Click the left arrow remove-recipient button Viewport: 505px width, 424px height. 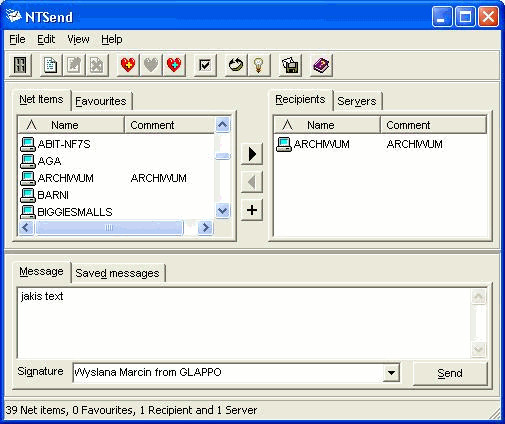coord(252,182)
